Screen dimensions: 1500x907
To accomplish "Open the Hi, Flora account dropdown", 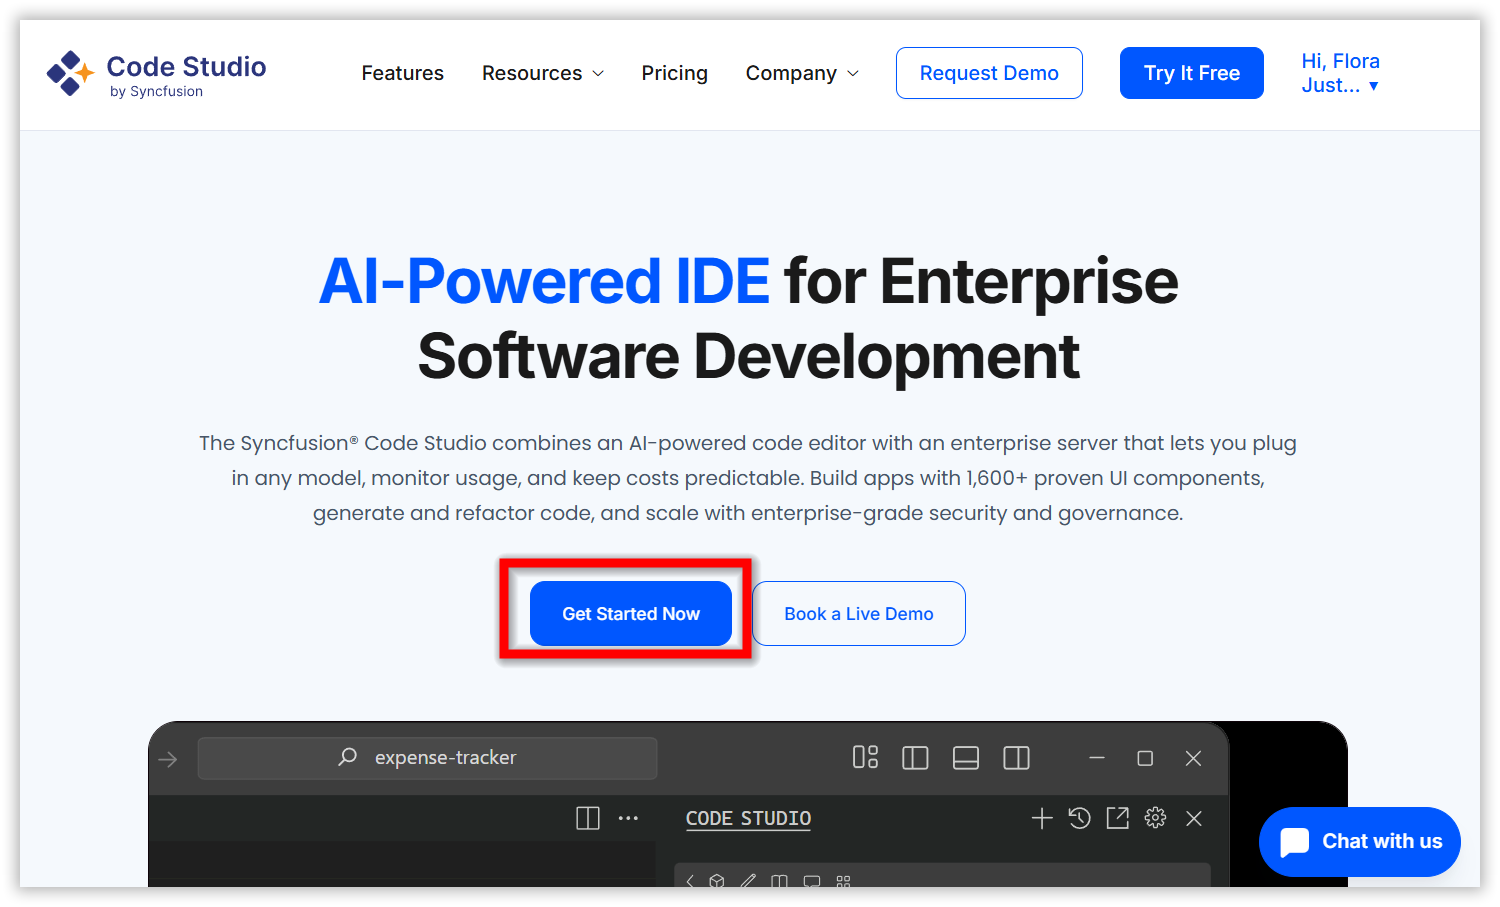I will click(x=1340, y=73).
